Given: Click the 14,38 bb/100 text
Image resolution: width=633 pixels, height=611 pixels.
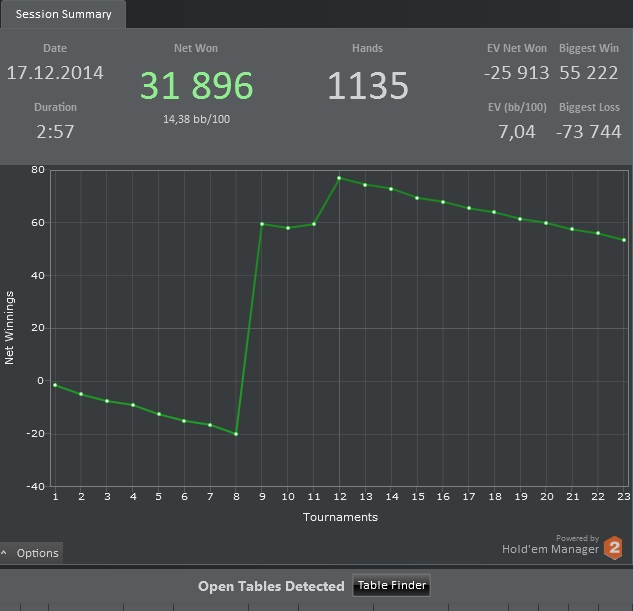Looking at the screenshot, I should click(197, 119).
